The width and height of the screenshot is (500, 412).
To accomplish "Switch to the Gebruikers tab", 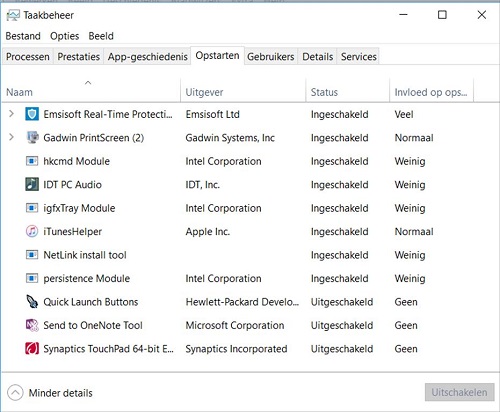I will coord(271,57).
